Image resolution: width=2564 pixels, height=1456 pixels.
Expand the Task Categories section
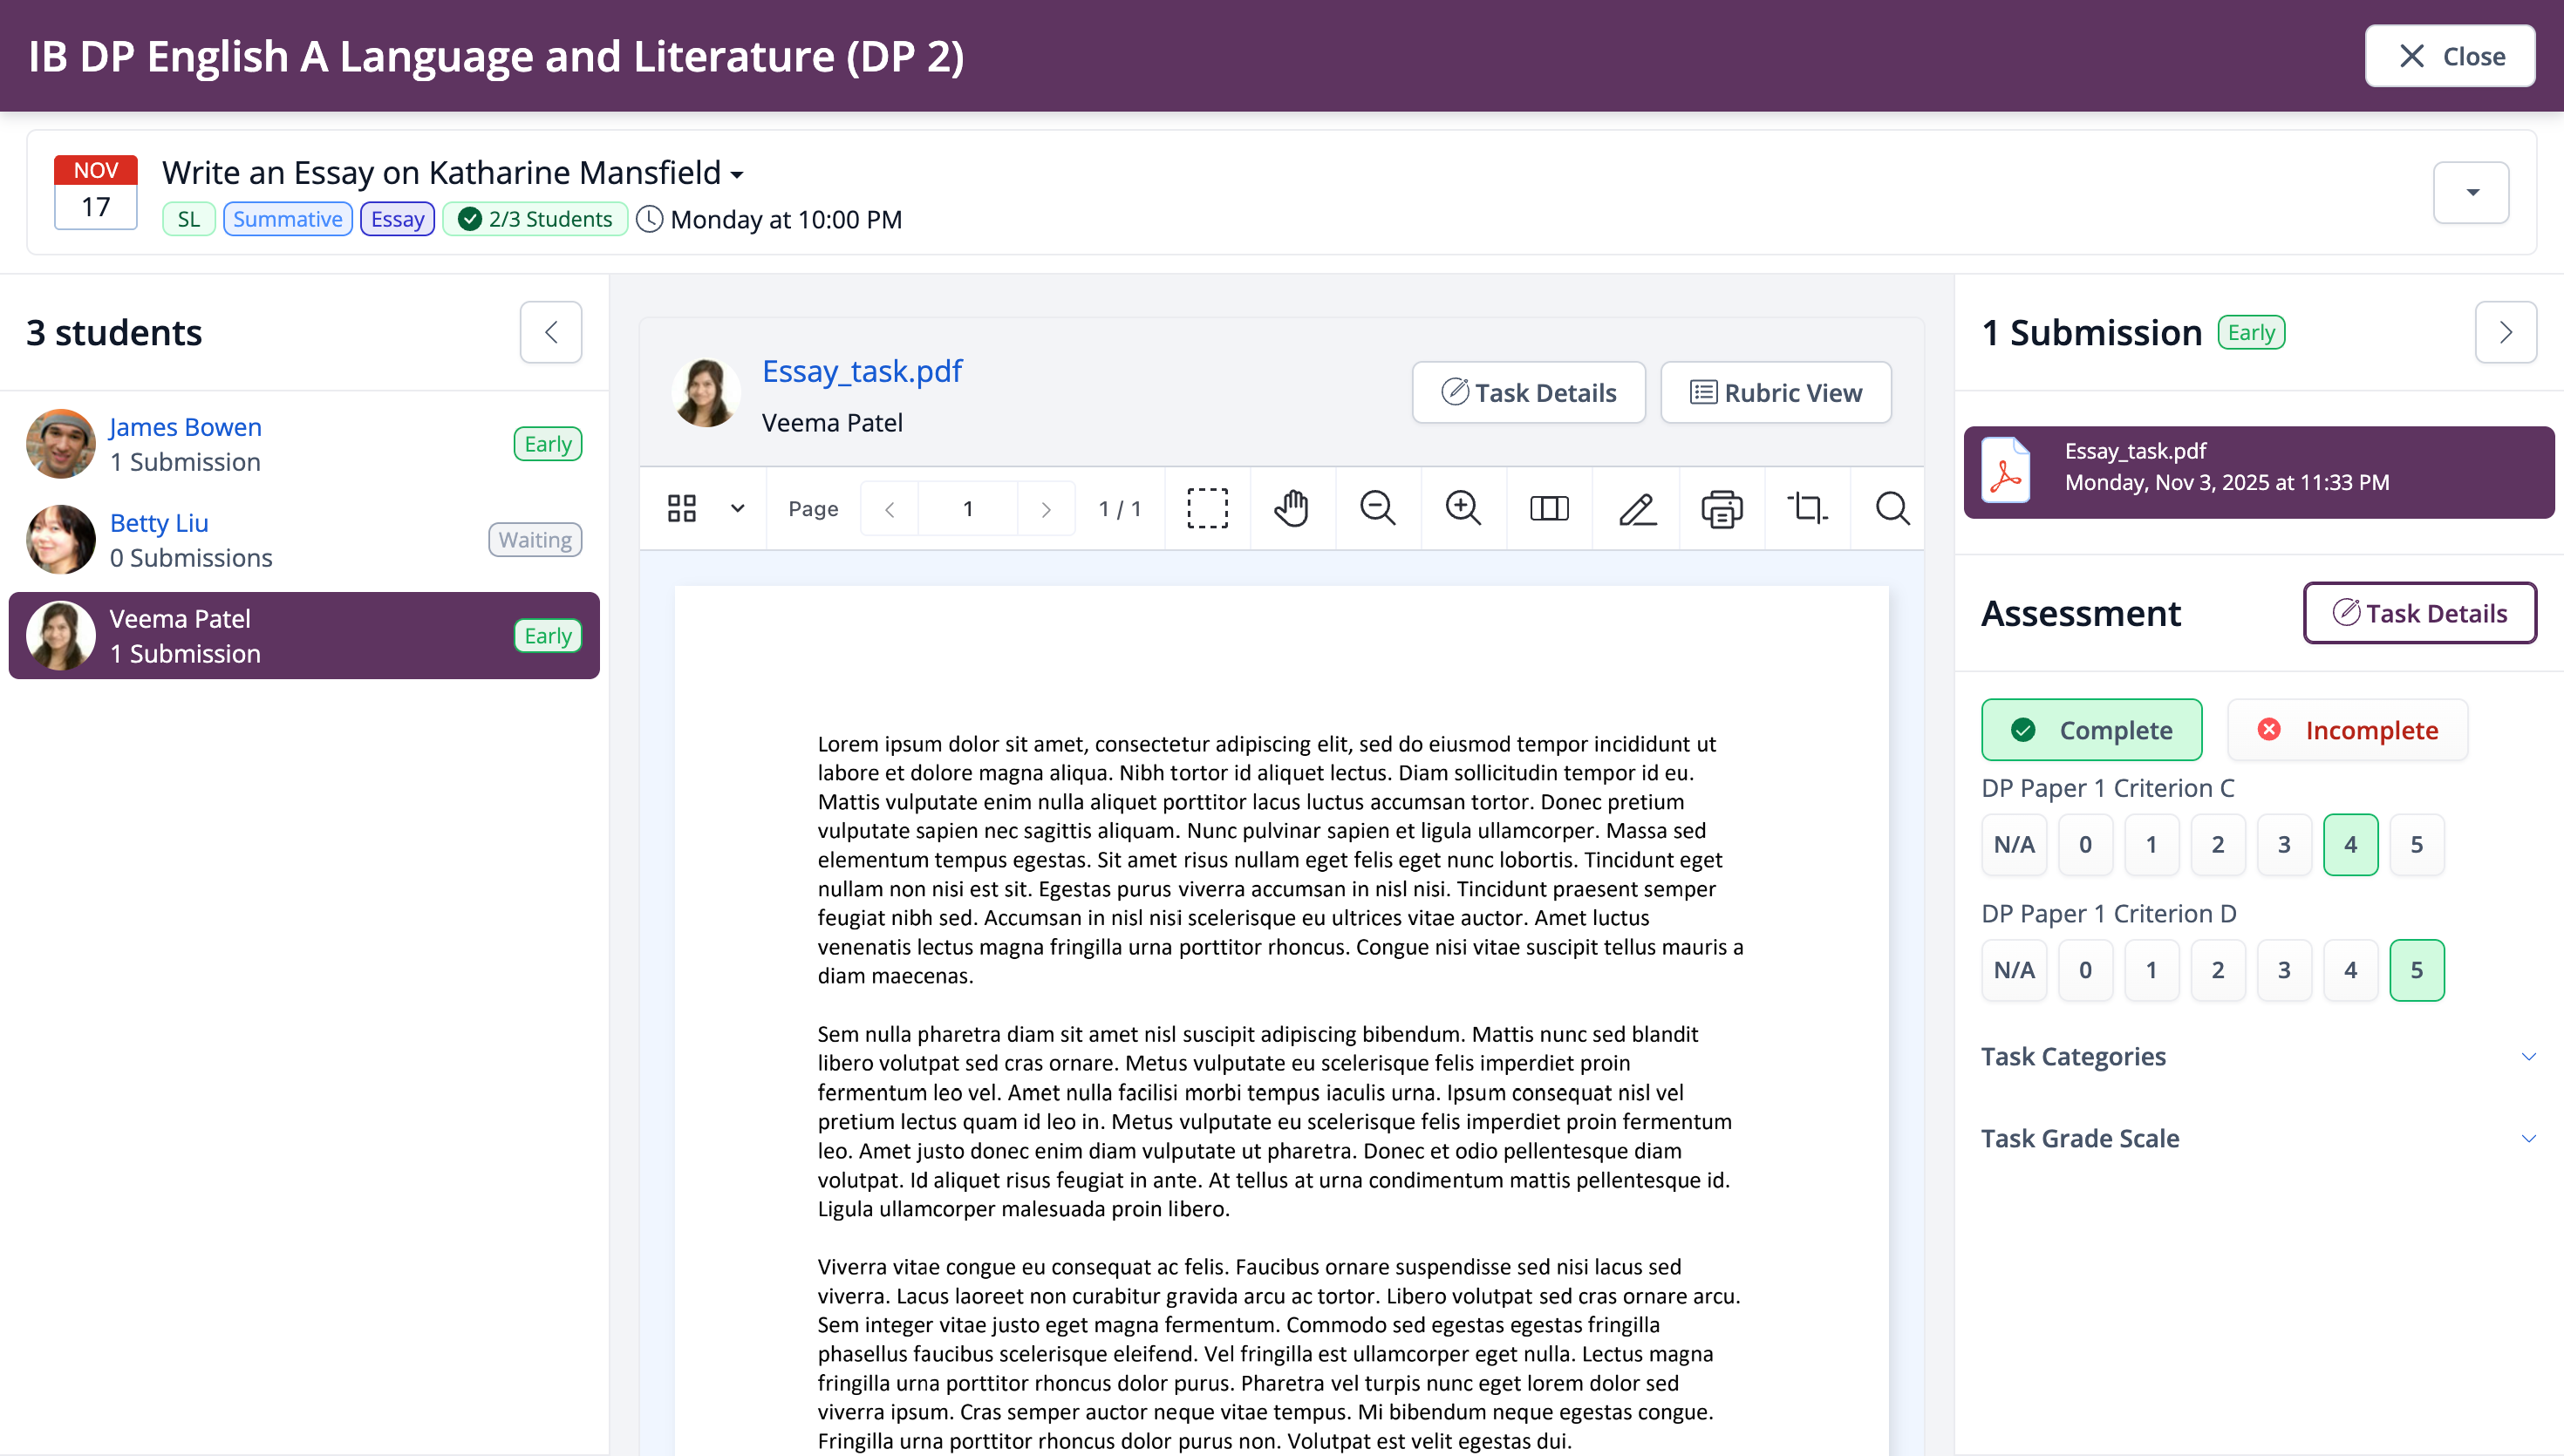click(2258, 1057)
